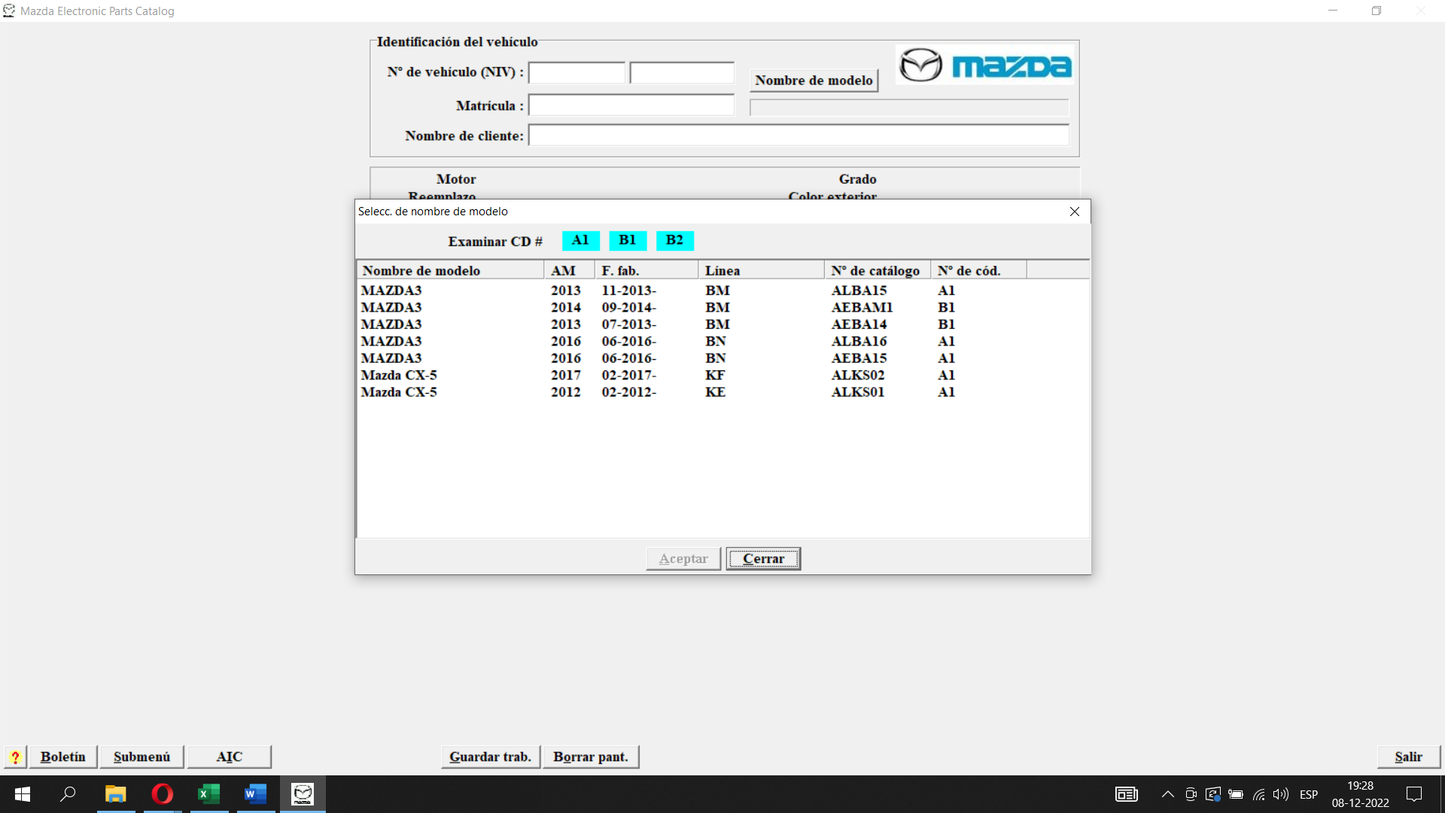This screenshot has height=813, width=1445.
Task: Open taskbar search
Action: point(68,794)
